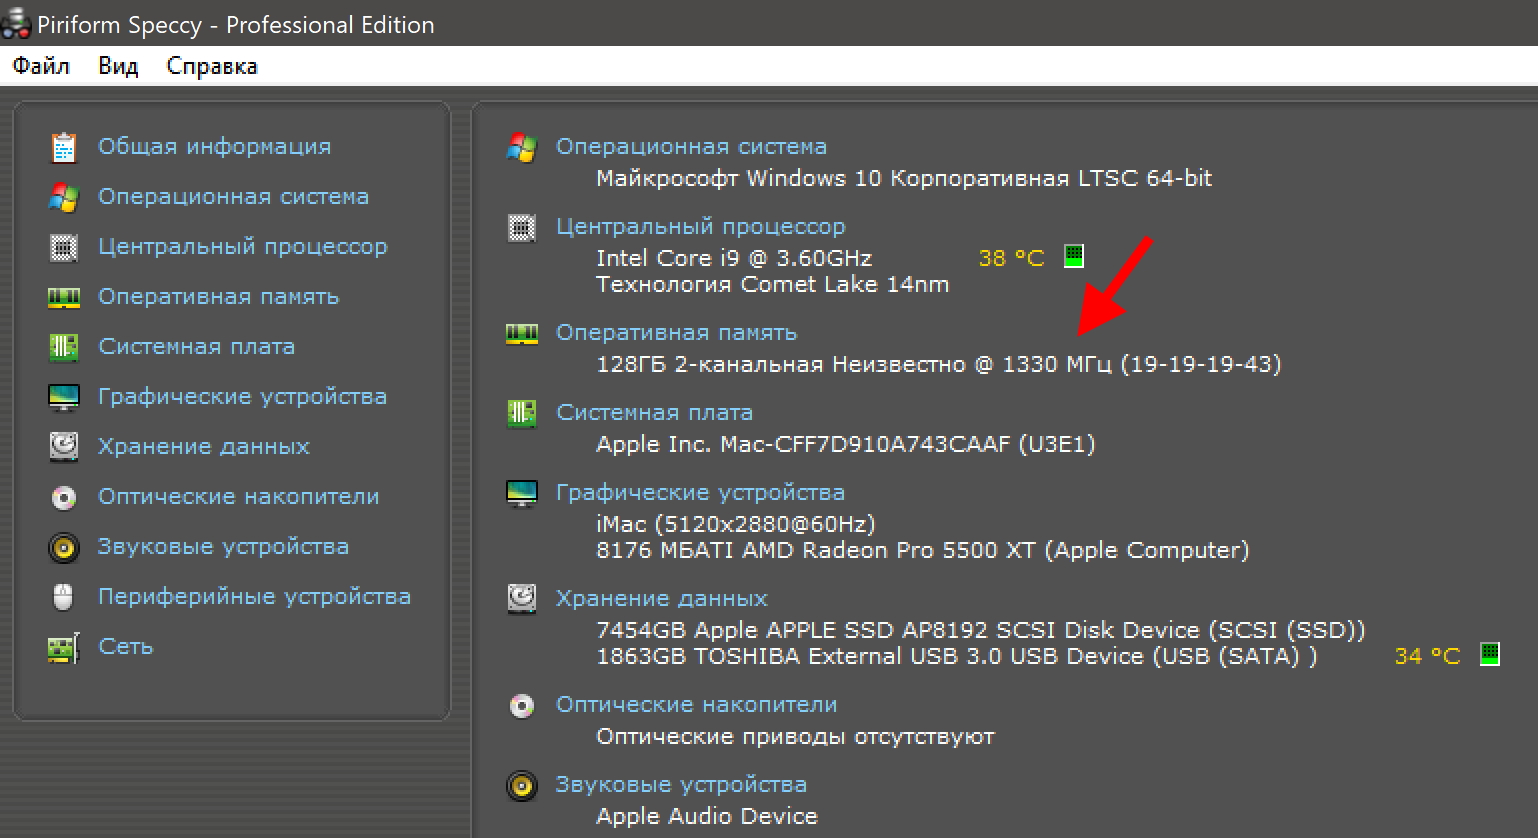Click the Операционная система sidebar Windows flag icon
This screenshot has height=838, width=1538.
[64, 197]
